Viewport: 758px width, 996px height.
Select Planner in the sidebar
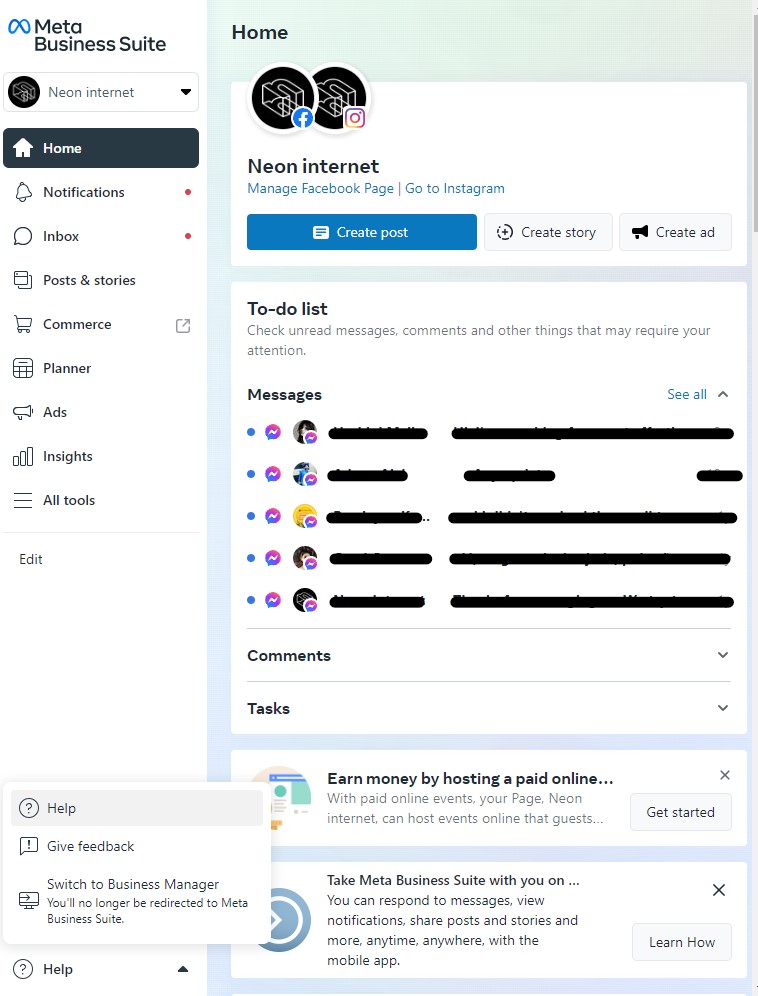[x=101, y=368]
